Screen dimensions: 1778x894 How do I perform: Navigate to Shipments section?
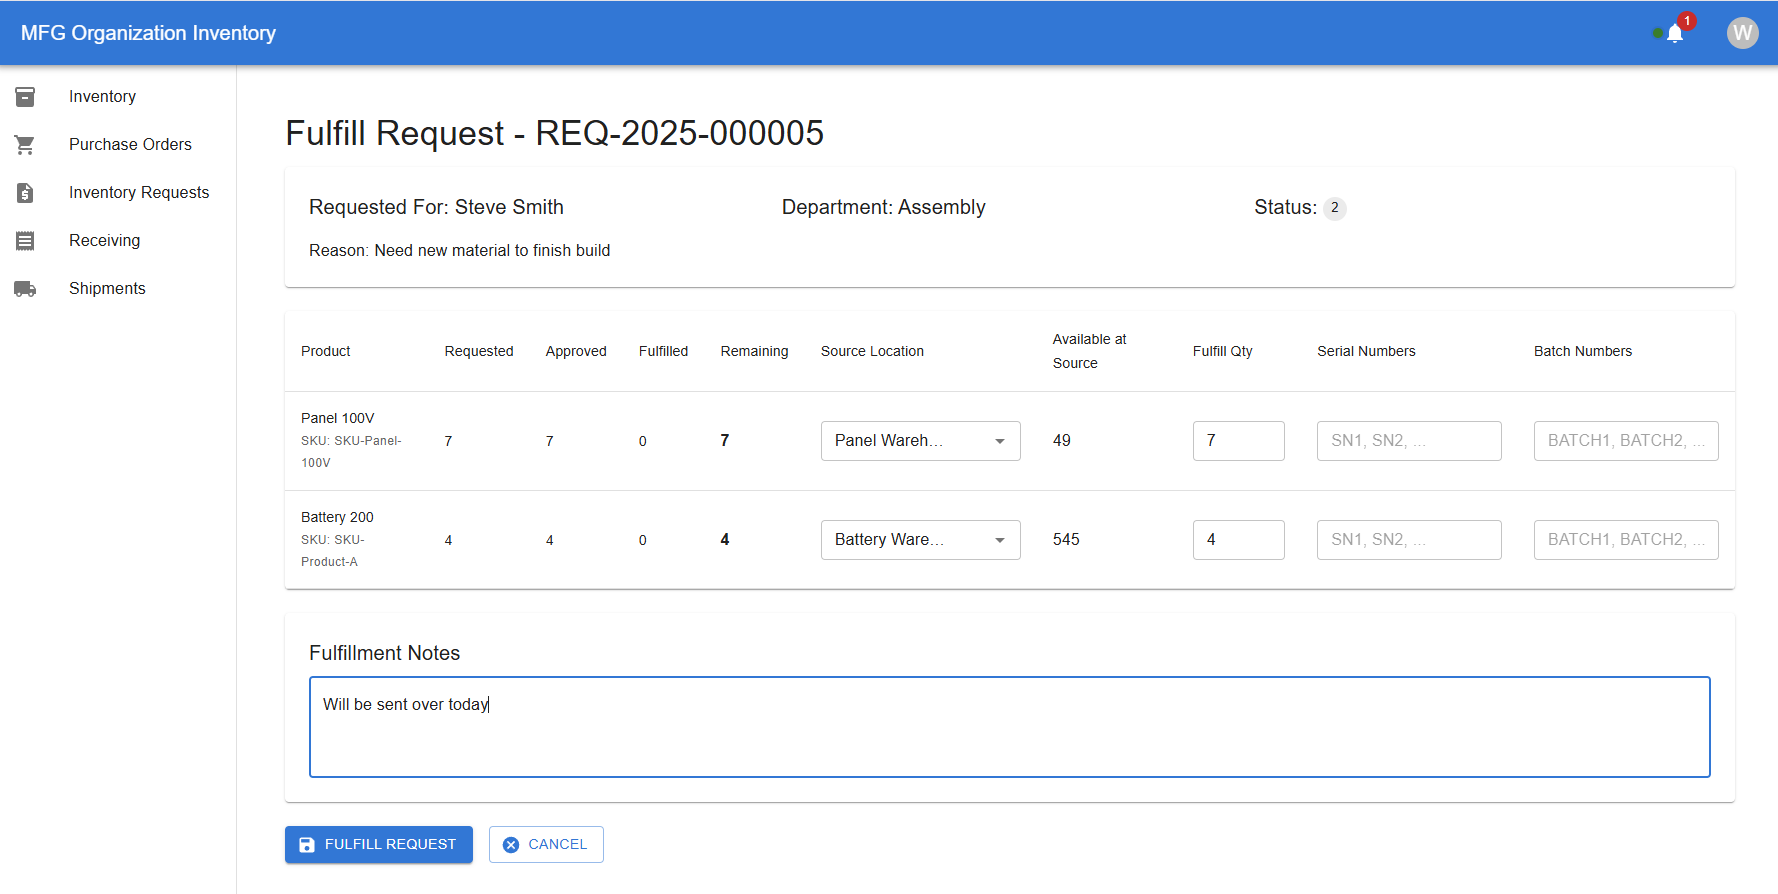pos(107,289)
